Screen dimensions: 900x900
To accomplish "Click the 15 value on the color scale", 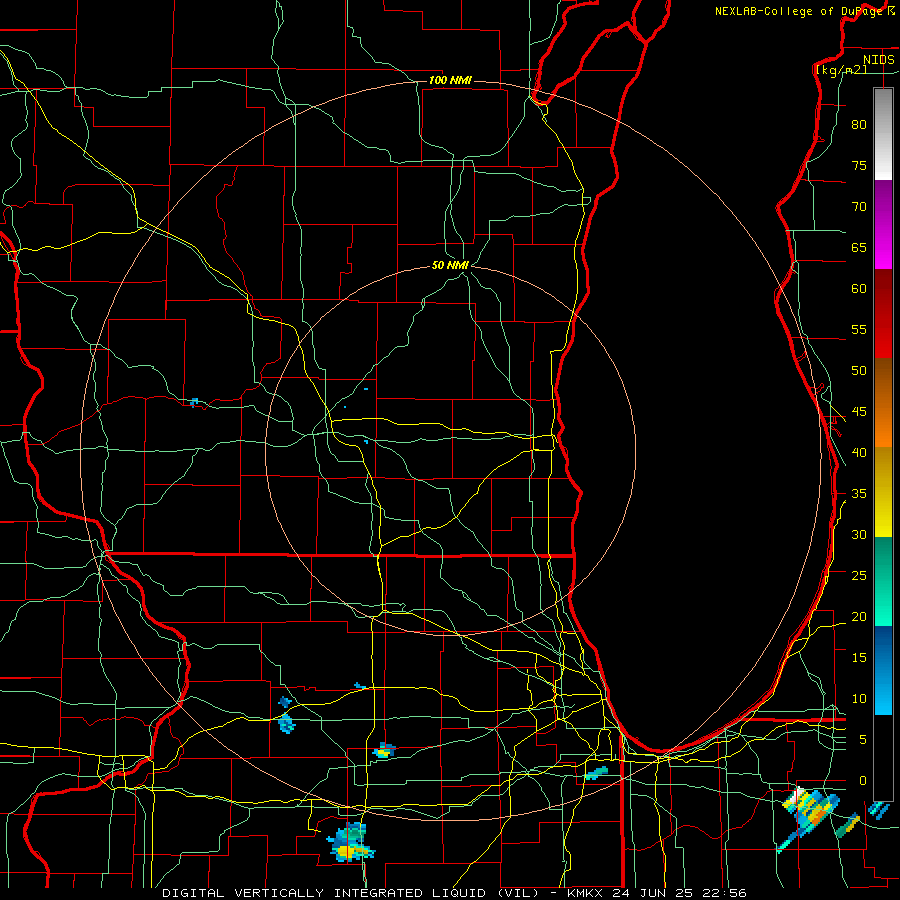I will click(859, 658).
